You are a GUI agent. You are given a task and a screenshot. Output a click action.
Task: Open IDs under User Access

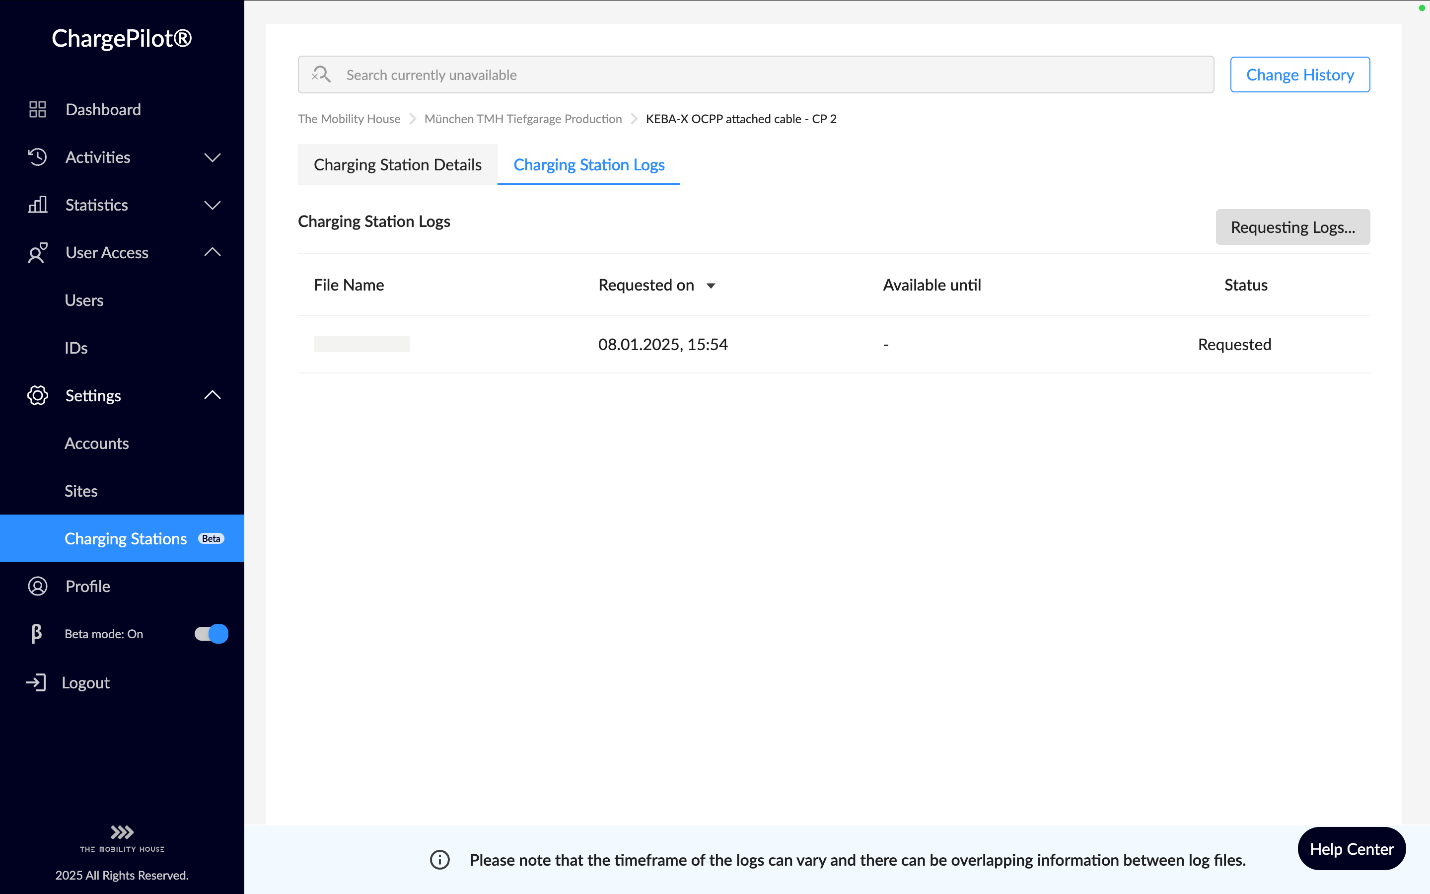tap(76, 348)
